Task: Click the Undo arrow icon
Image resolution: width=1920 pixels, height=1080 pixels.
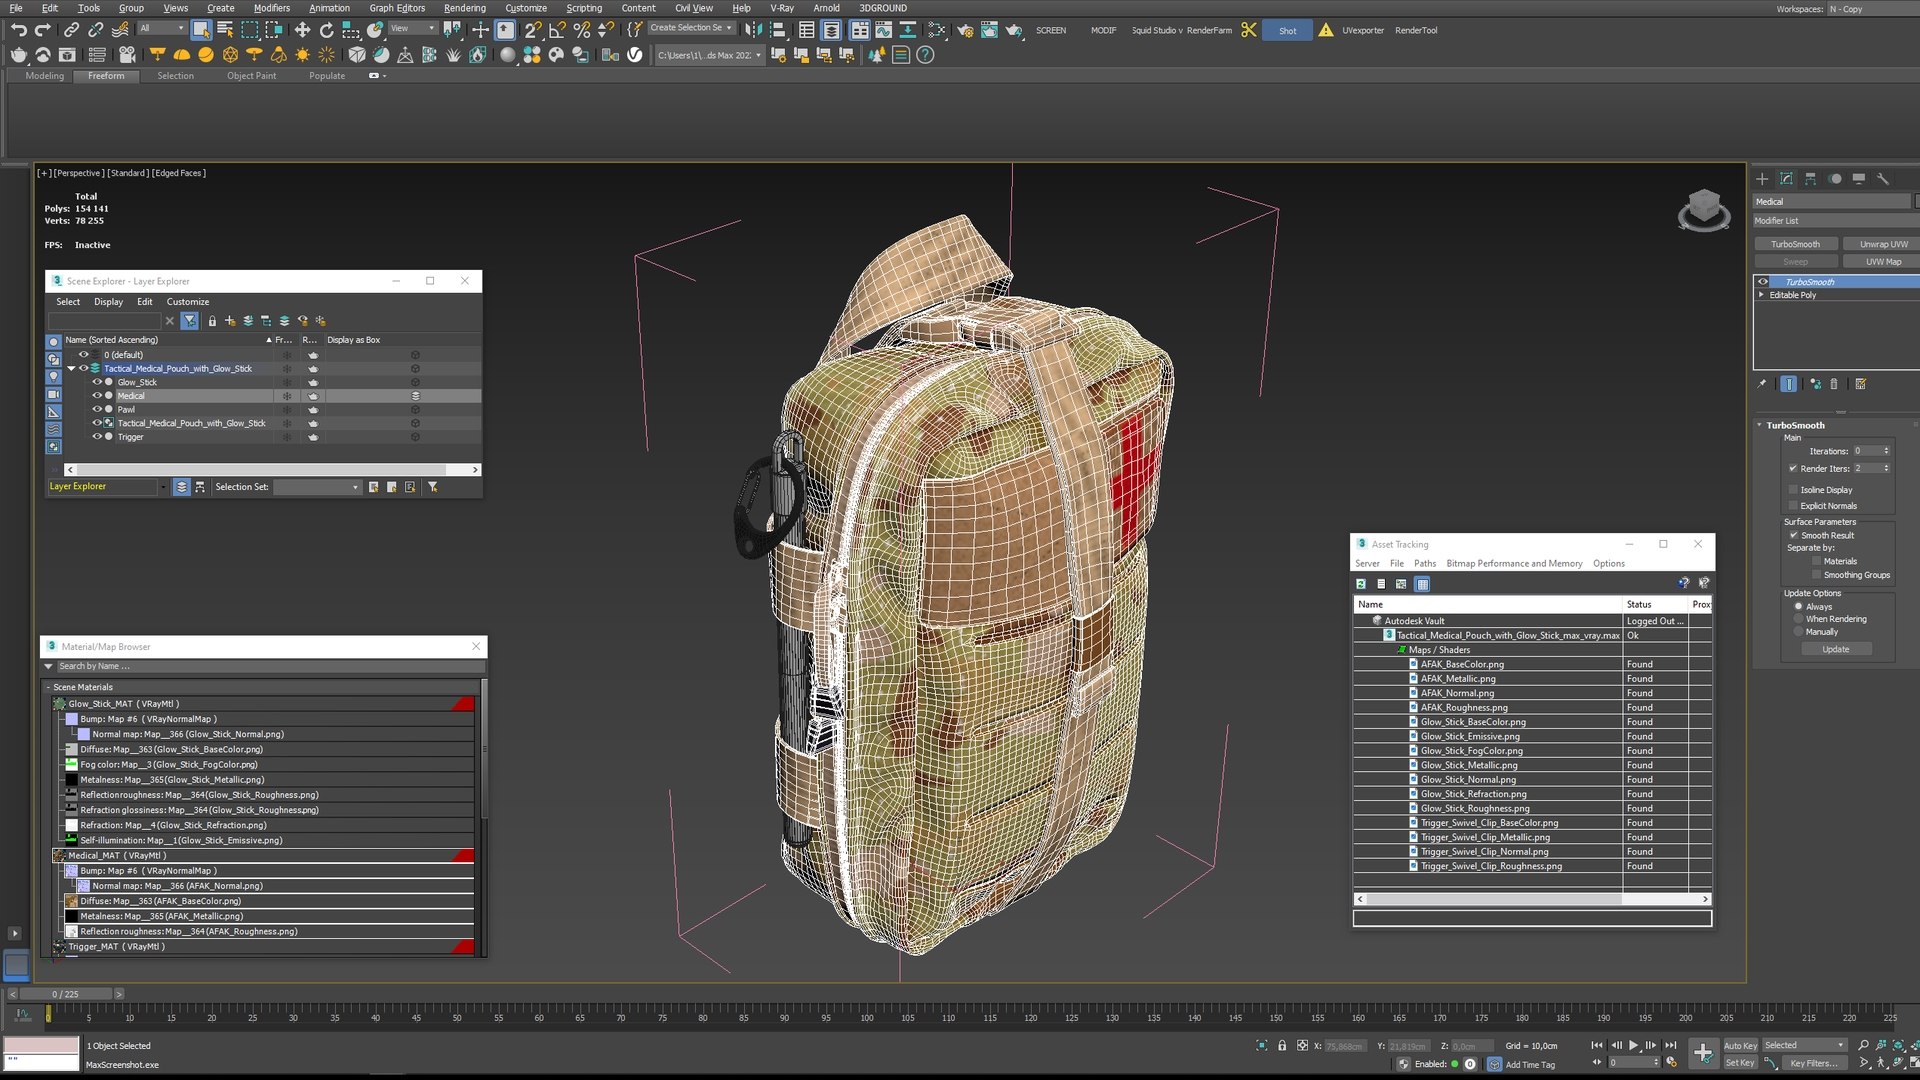Action: tap(19, 30)
